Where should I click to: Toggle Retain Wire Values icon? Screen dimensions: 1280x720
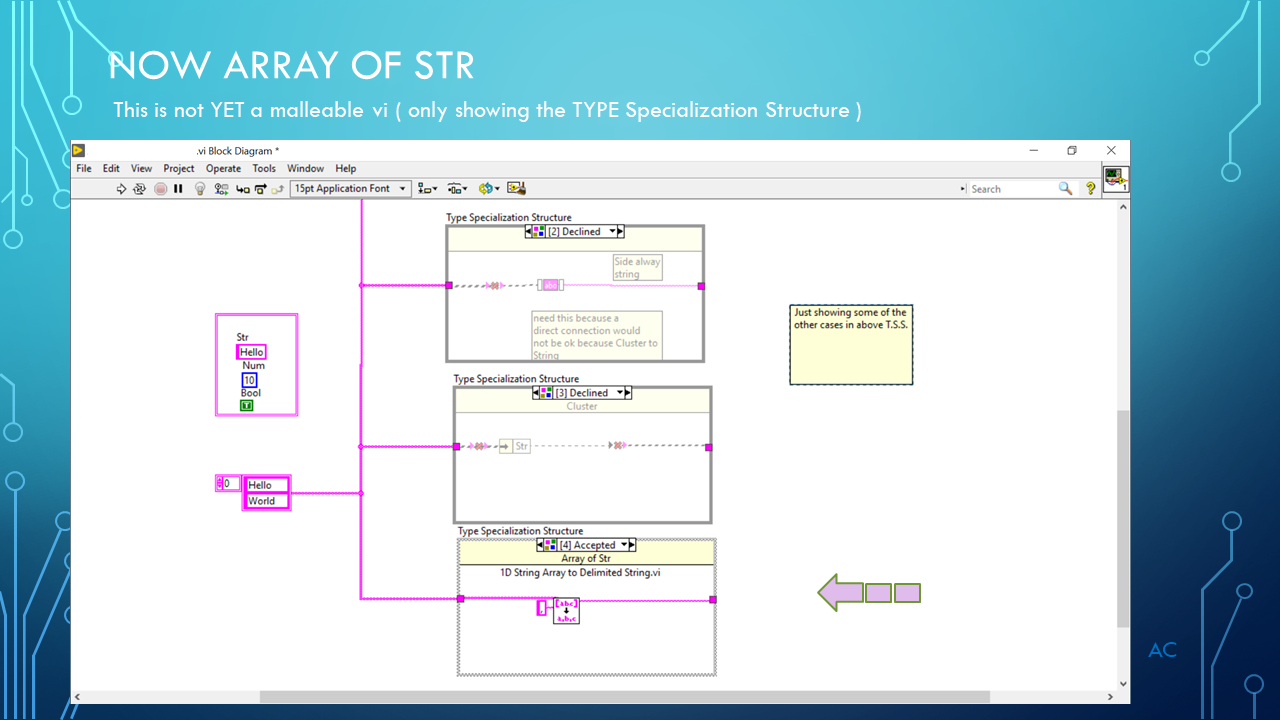pyautogui.click(x=221, y=188)
